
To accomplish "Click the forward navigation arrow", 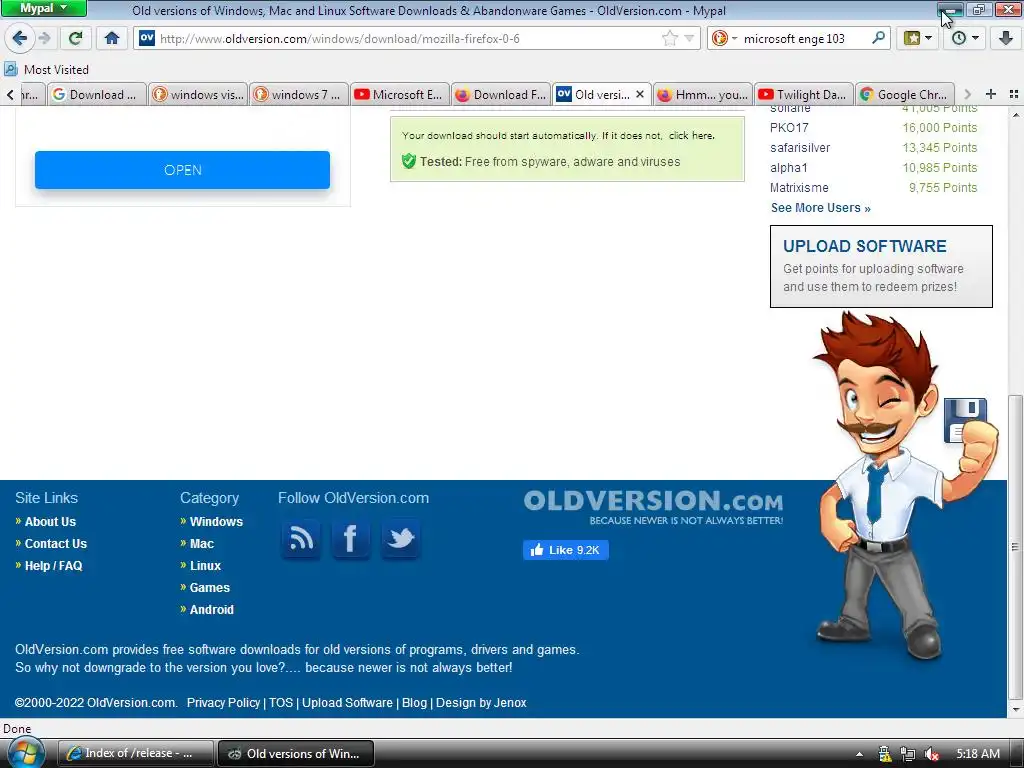I will [44, 38].
